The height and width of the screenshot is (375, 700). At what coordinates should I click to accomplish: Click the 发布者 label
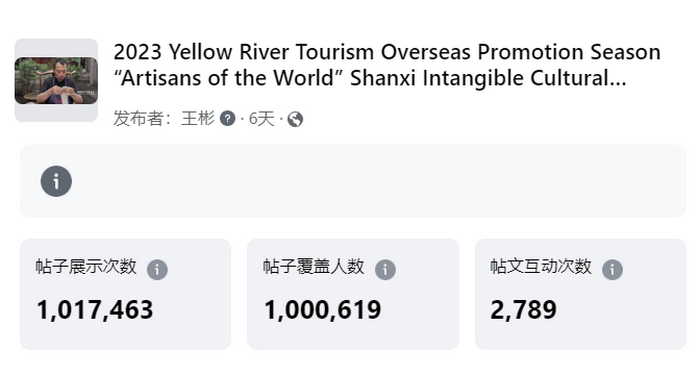point(142,119)
